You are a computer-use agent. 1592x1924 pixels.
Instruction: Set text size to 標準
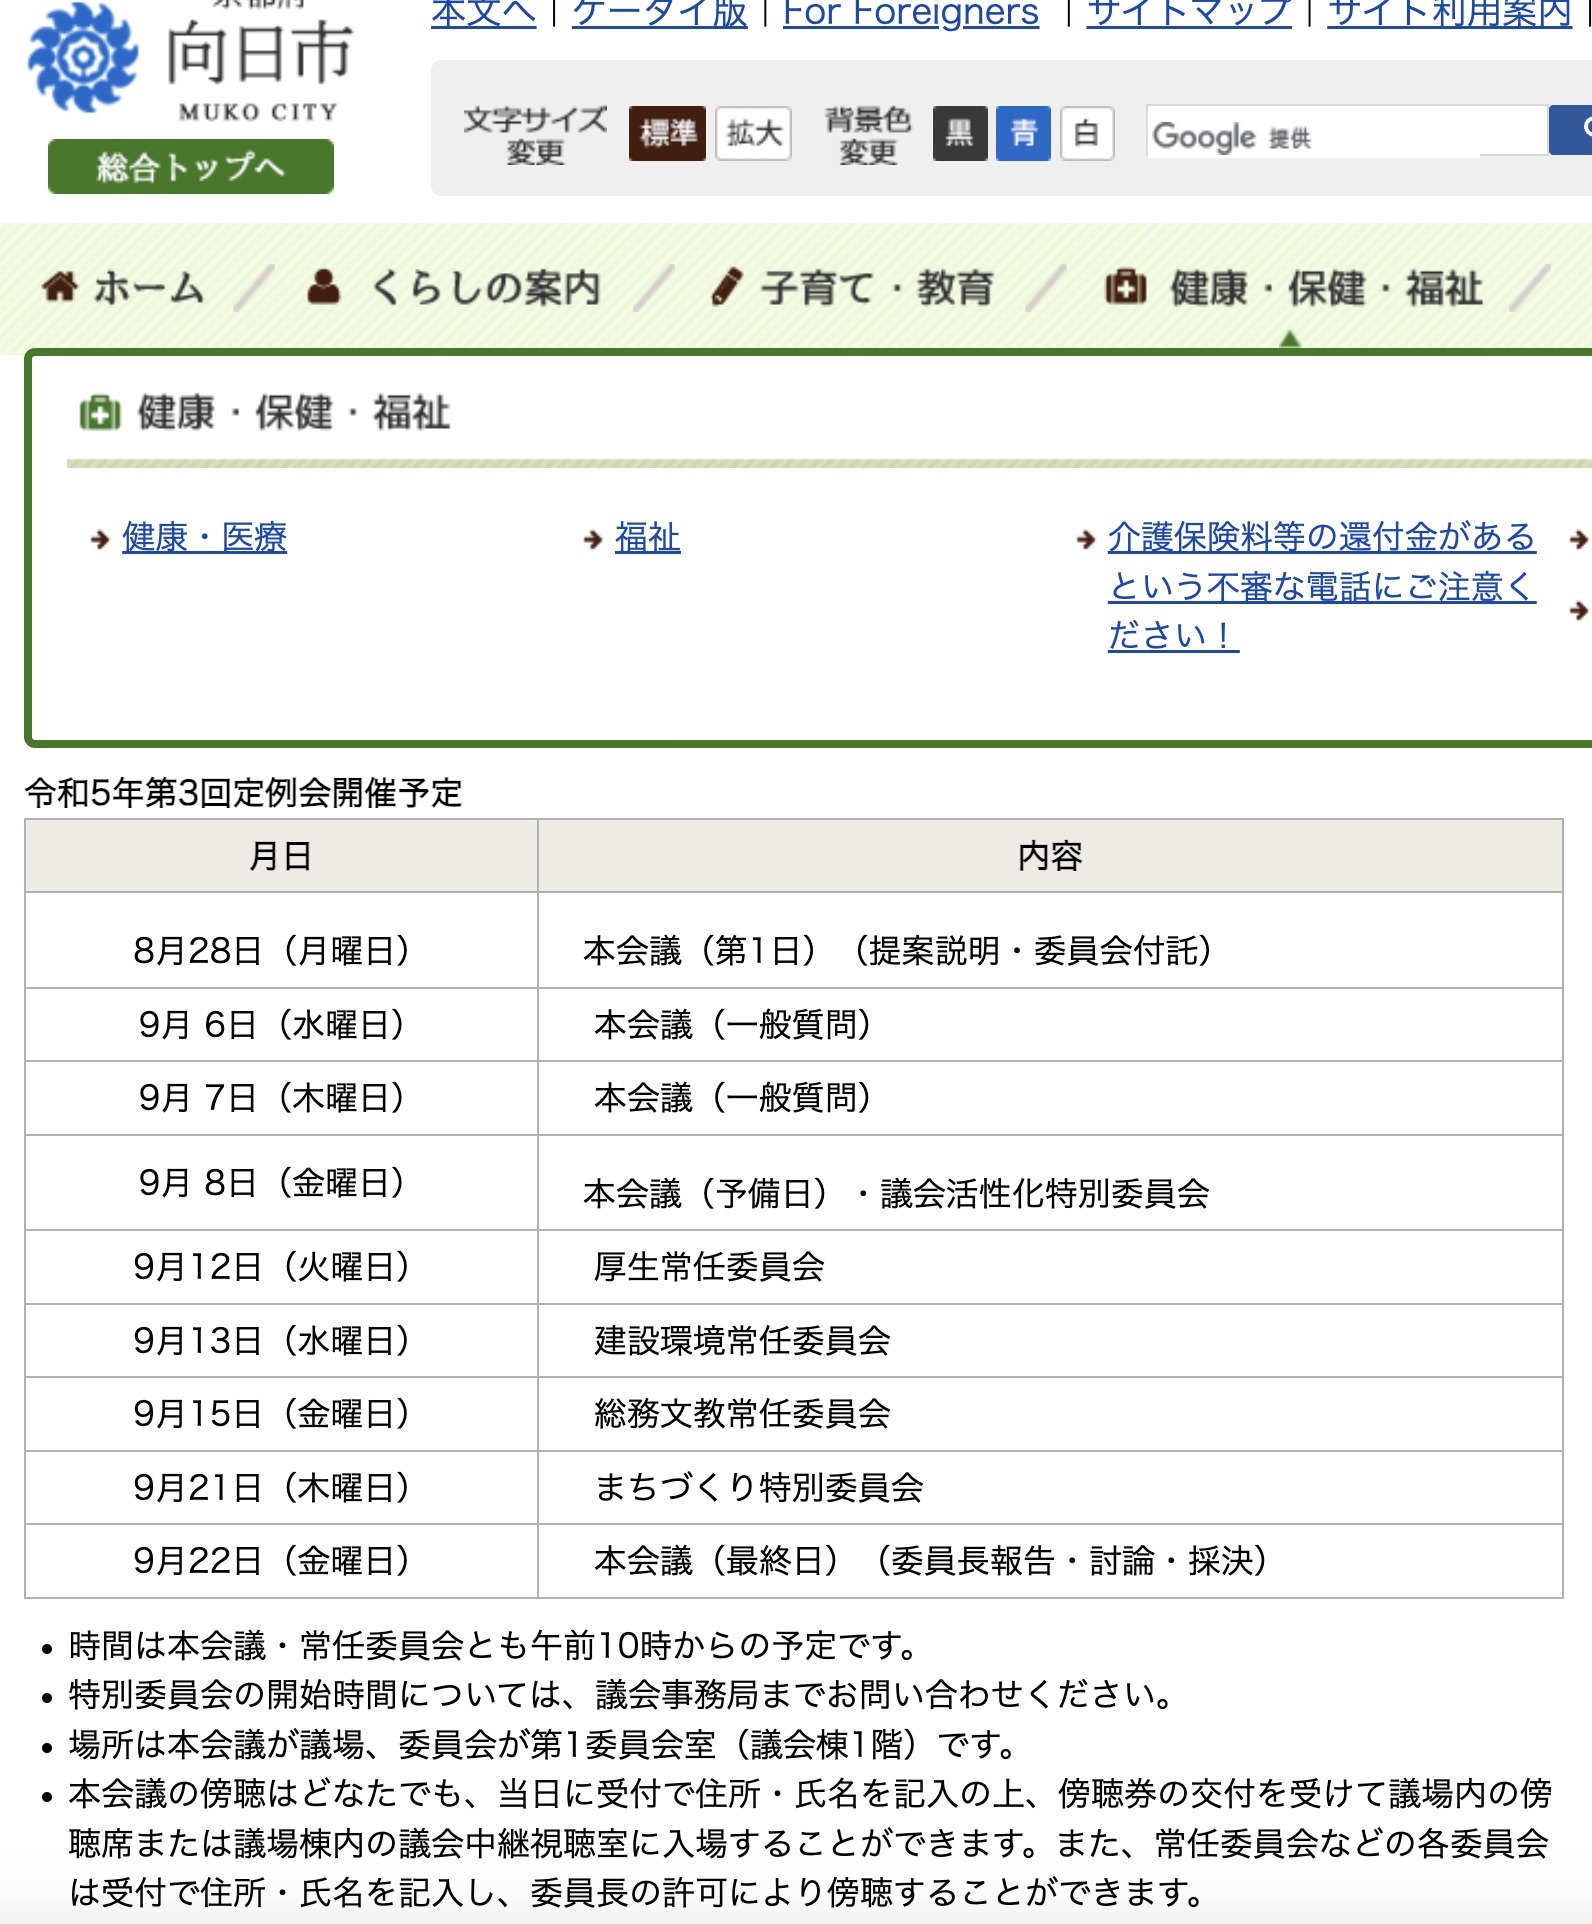coord(667,133)
